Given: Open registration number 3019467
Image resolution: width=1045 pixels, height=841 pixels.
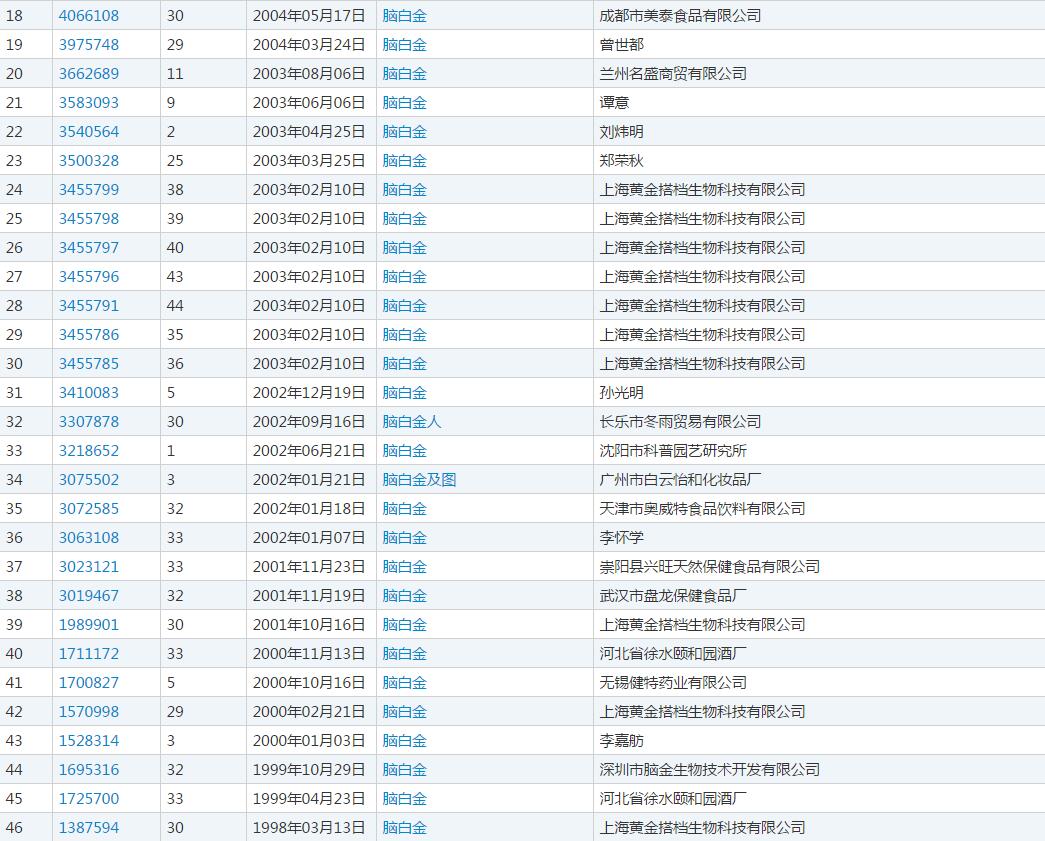Looking at the screenshot, I should (89, 595).
